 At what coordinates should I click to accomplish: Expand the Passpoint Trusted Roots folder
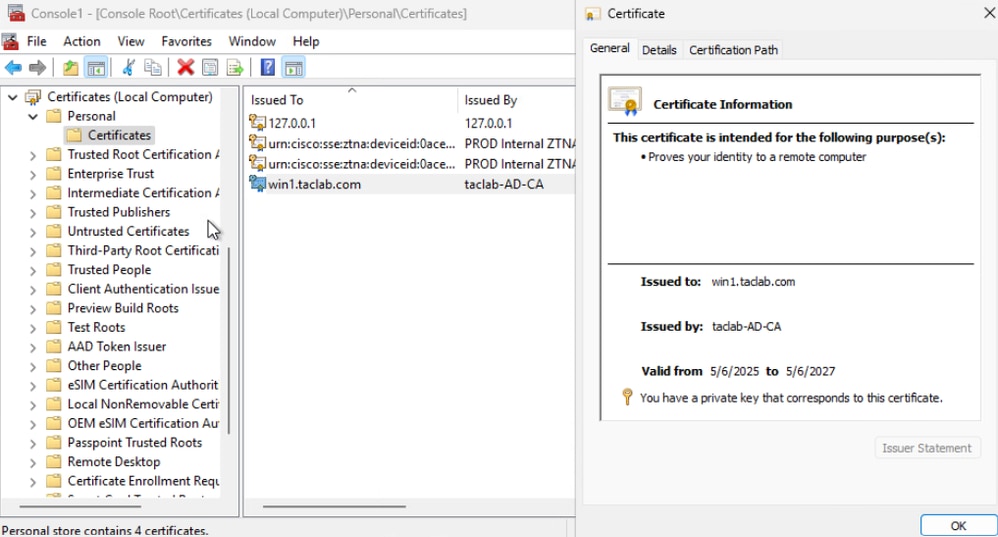[33, 443]
